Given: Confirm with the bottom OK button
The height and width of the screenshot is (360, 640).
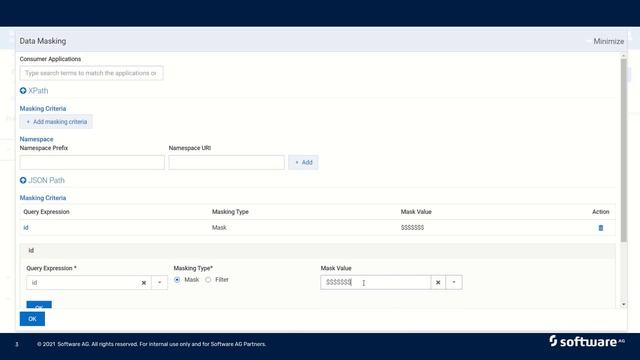Looking at the screenshot, I should (32, 319).
